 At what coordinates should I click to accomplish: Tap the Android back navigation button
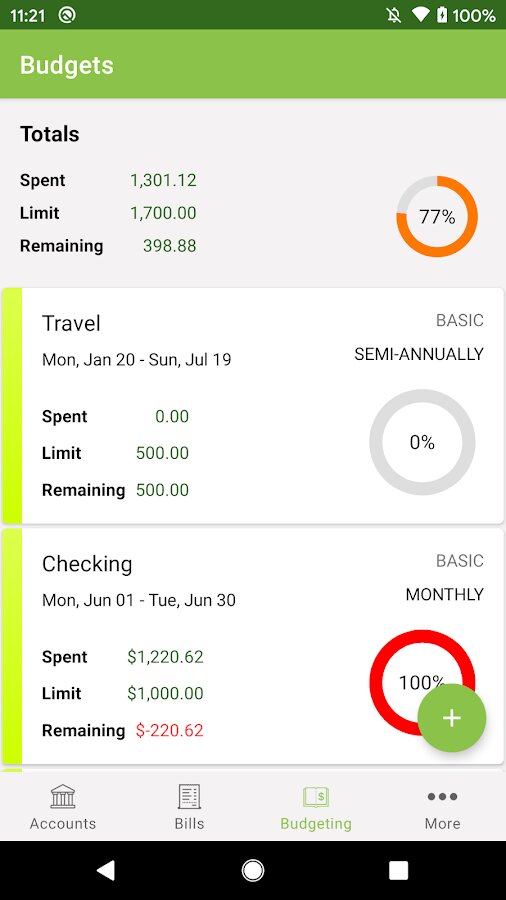tap(105, 870)
